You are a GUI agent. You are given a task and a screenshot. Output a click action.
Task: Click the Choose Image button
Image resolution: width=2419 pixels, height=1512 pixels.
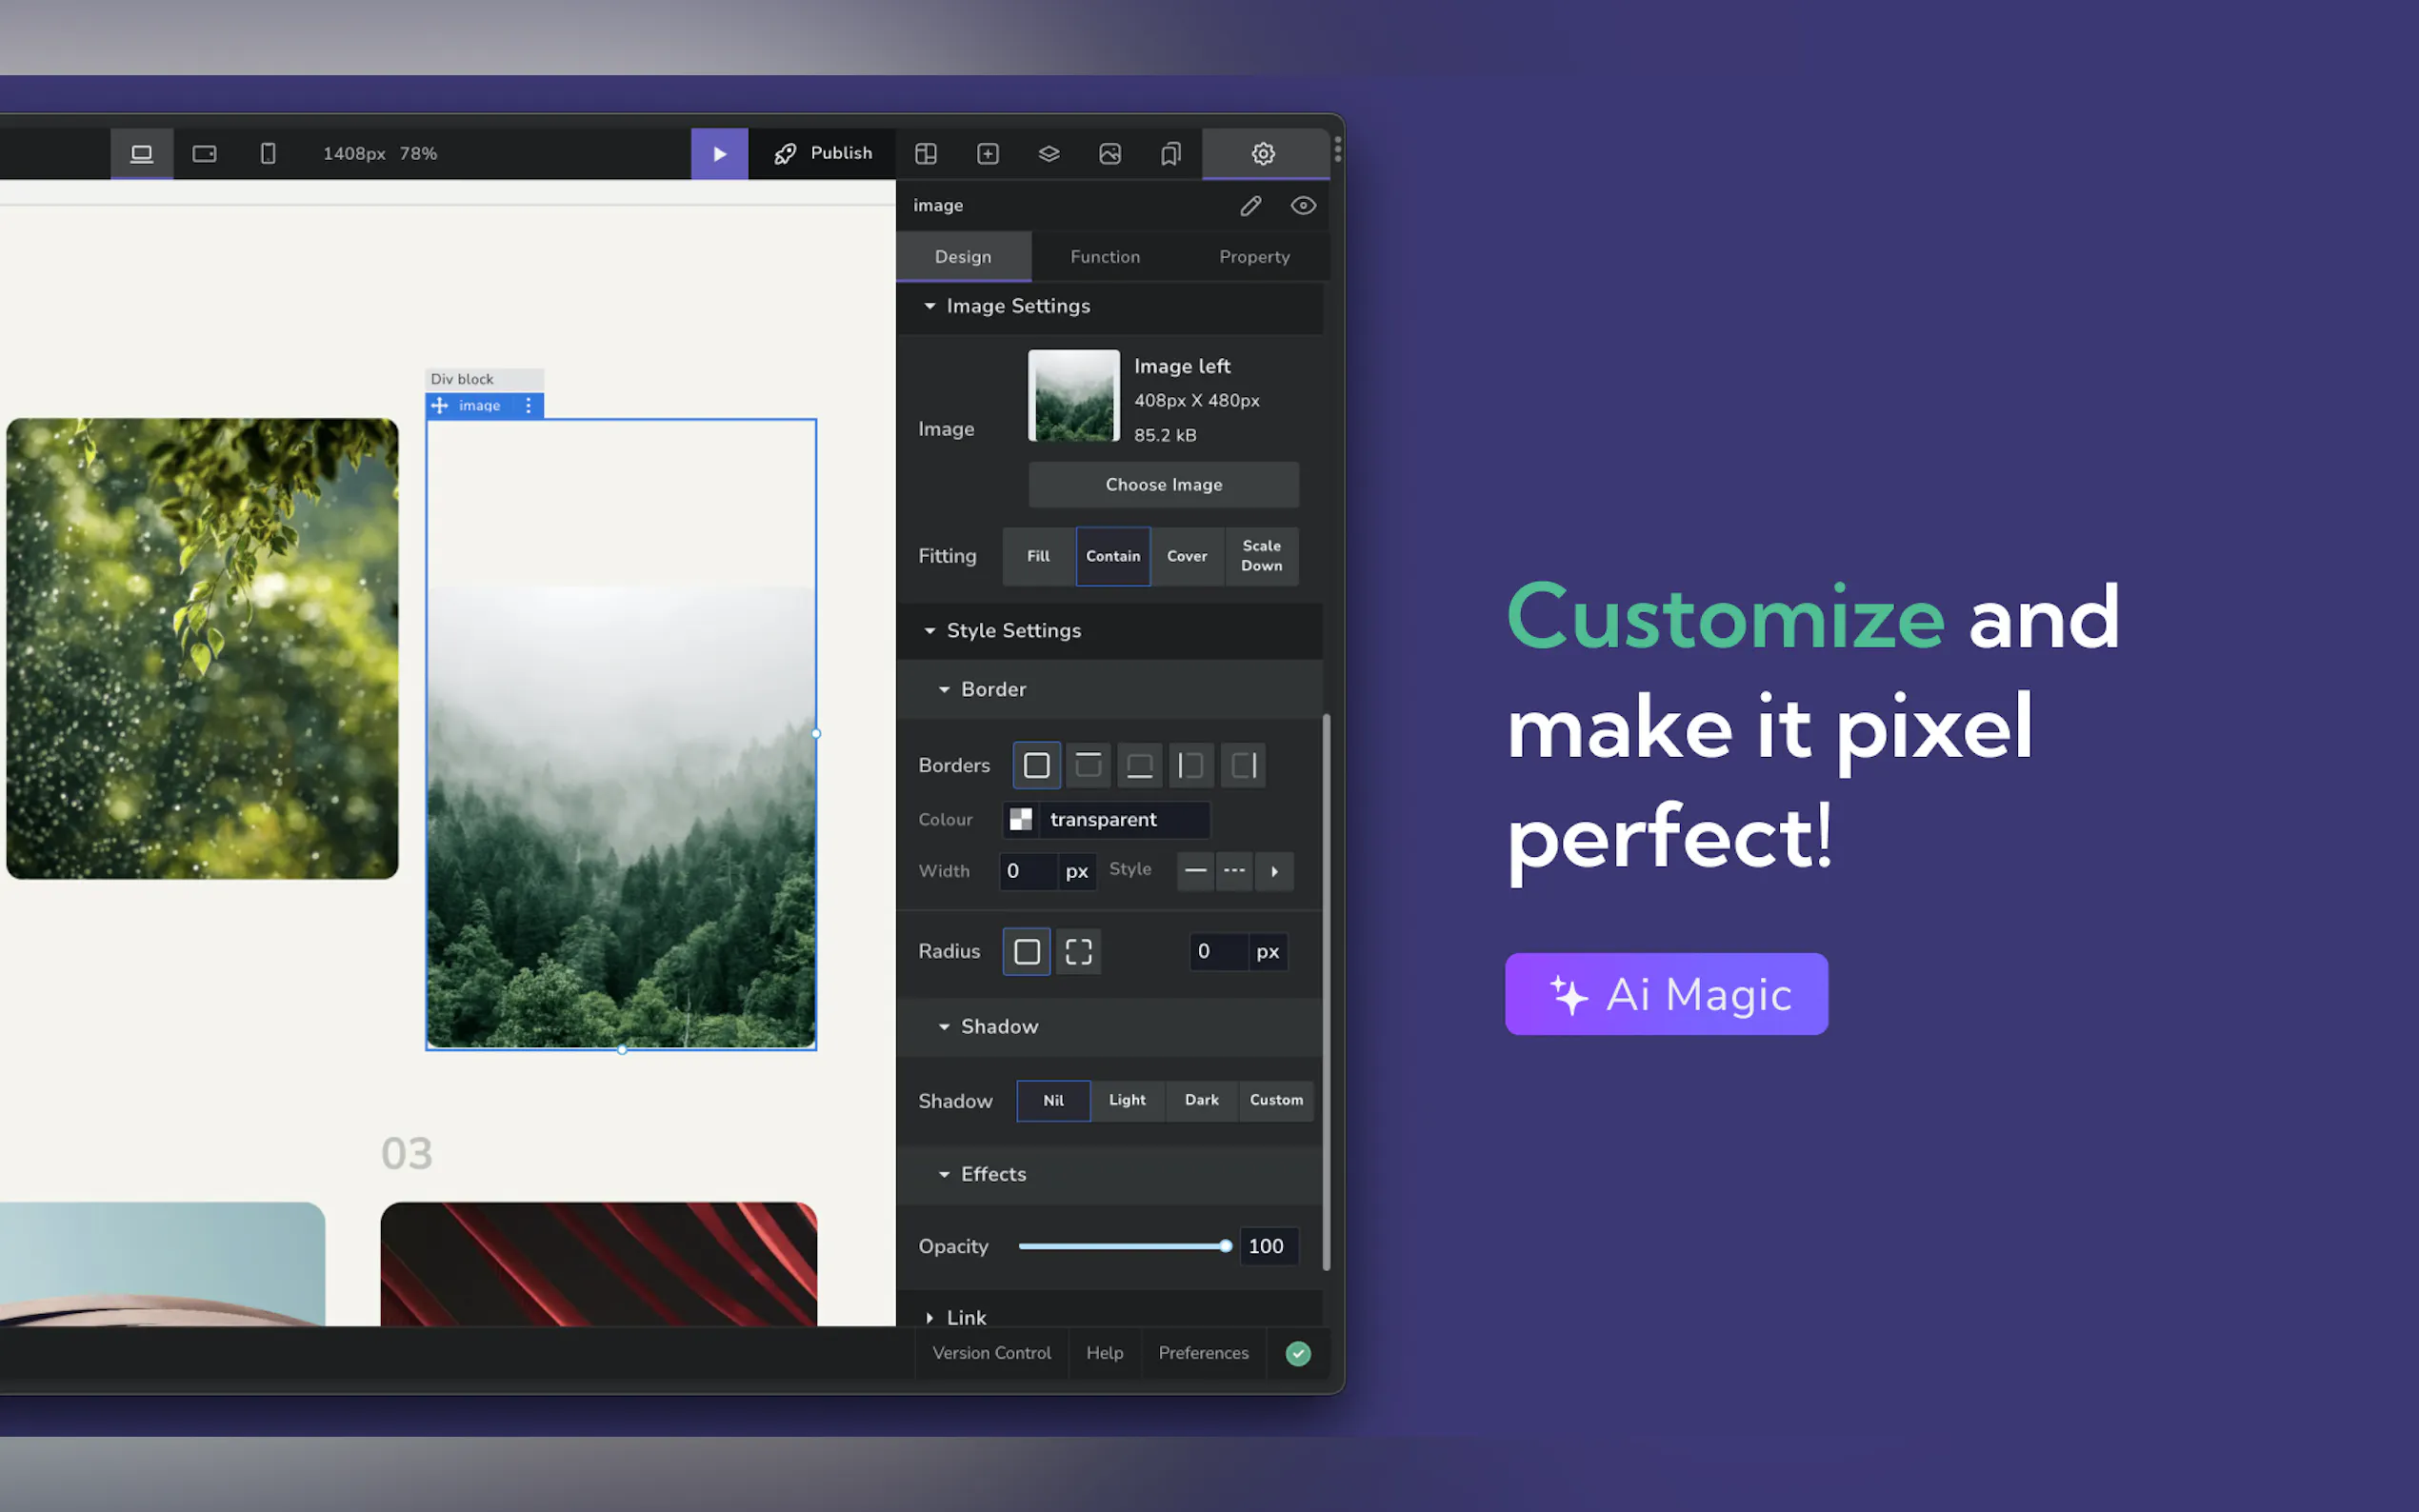[x=1163, y=485]
